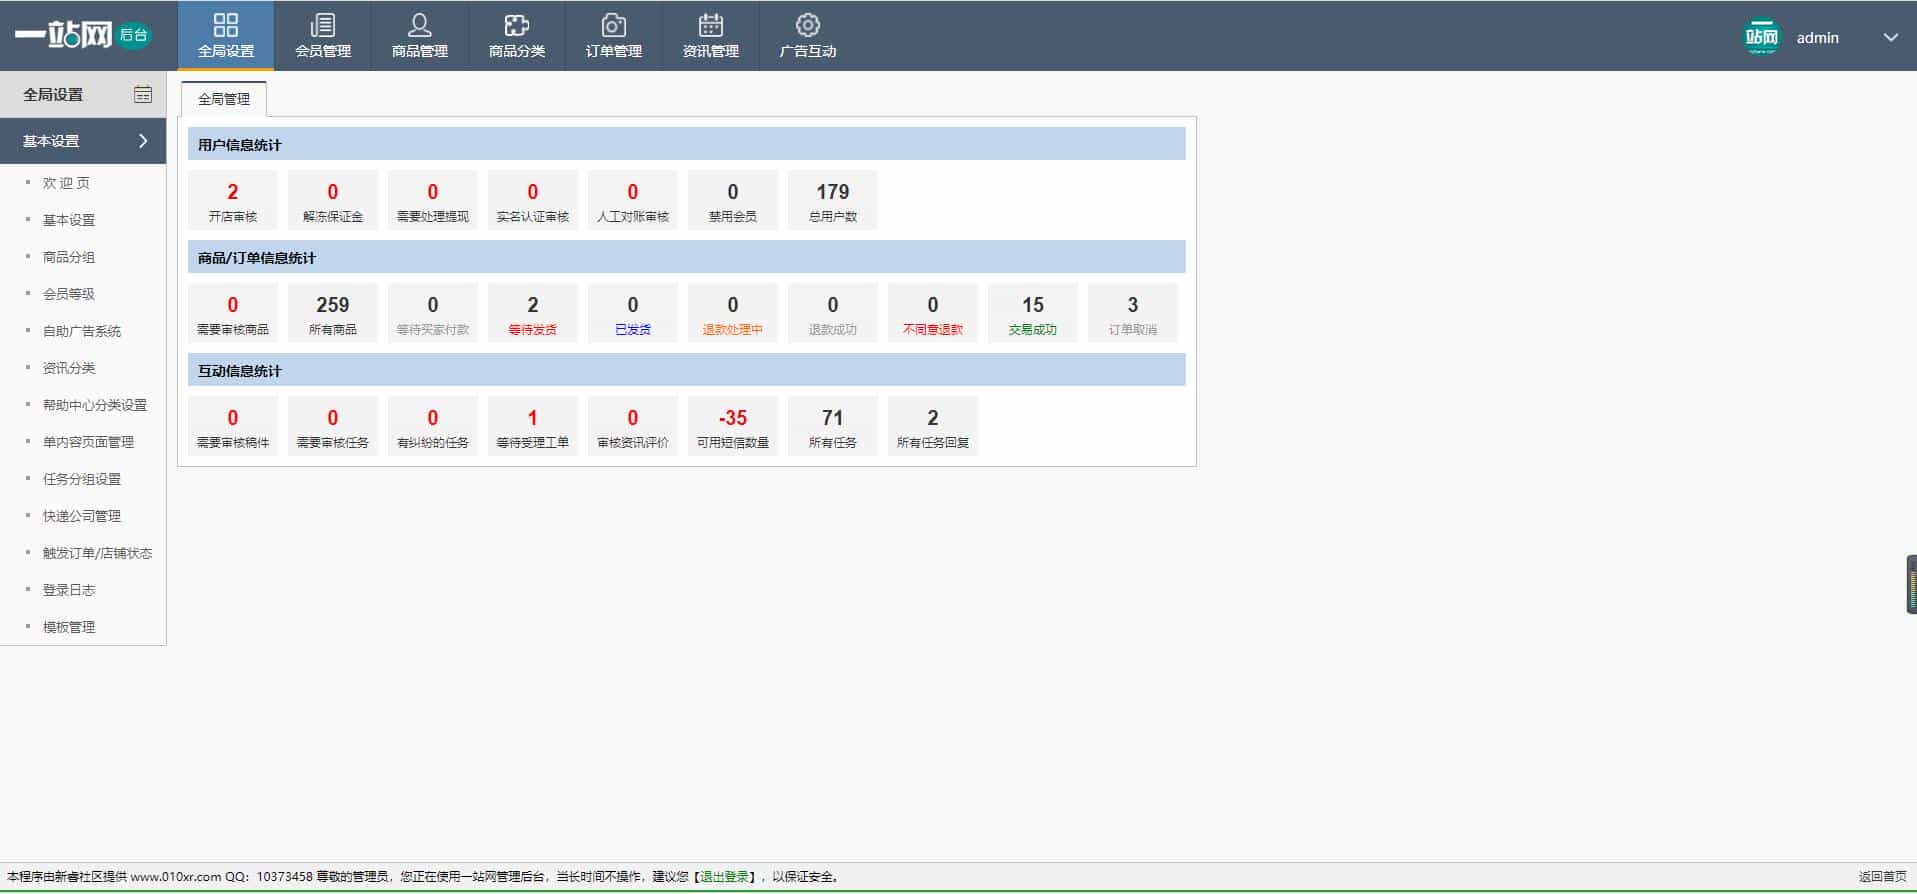
Task: Open the 开店审核 stat card
Action: click(x=233, y=200)
